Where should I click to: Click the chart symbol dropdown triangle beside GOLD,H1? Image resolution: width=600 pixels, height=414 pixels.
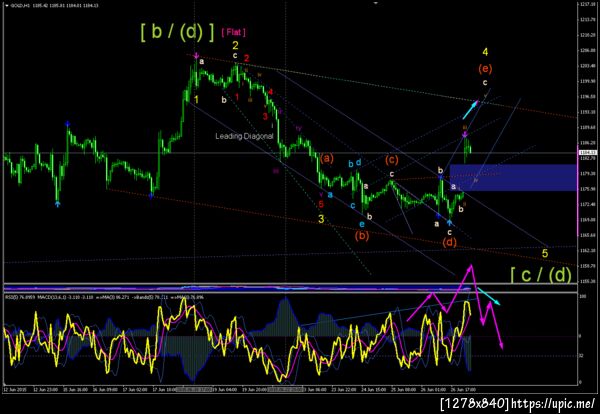(x=6, y=5)
